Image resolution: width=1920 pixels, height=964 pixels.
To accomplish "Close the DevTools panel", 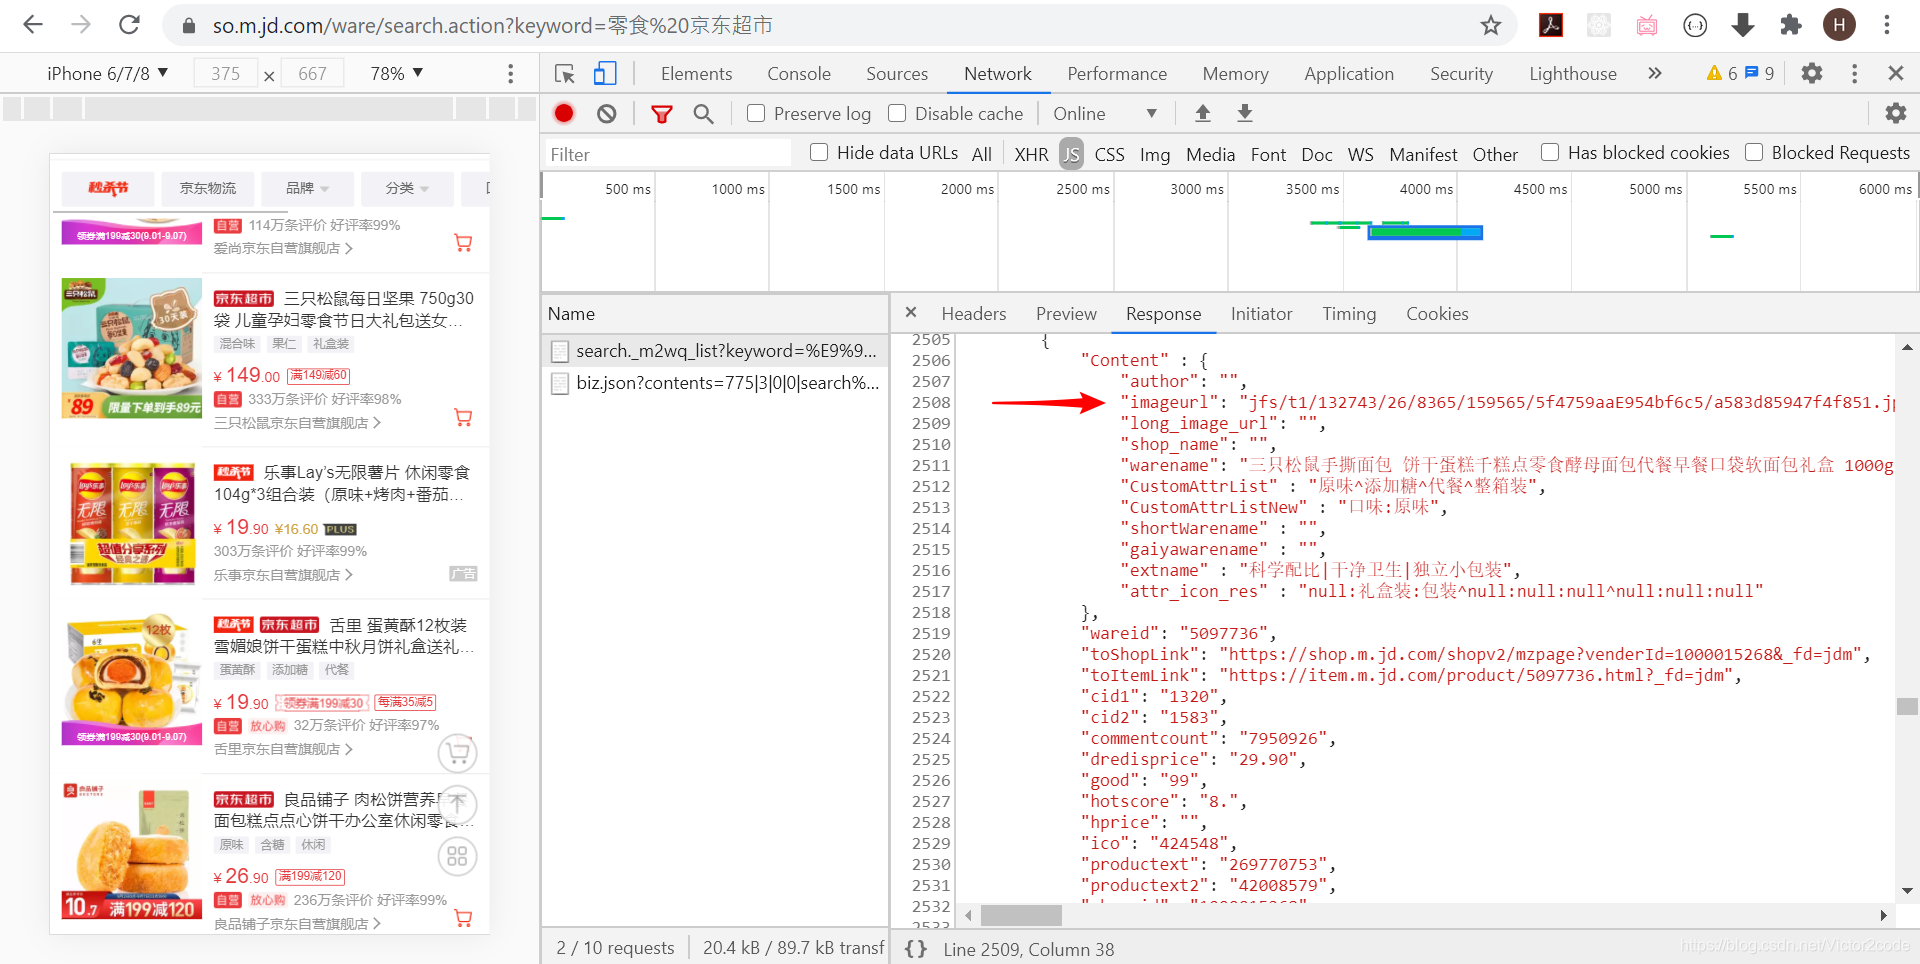I will (x=1896, y=73).
